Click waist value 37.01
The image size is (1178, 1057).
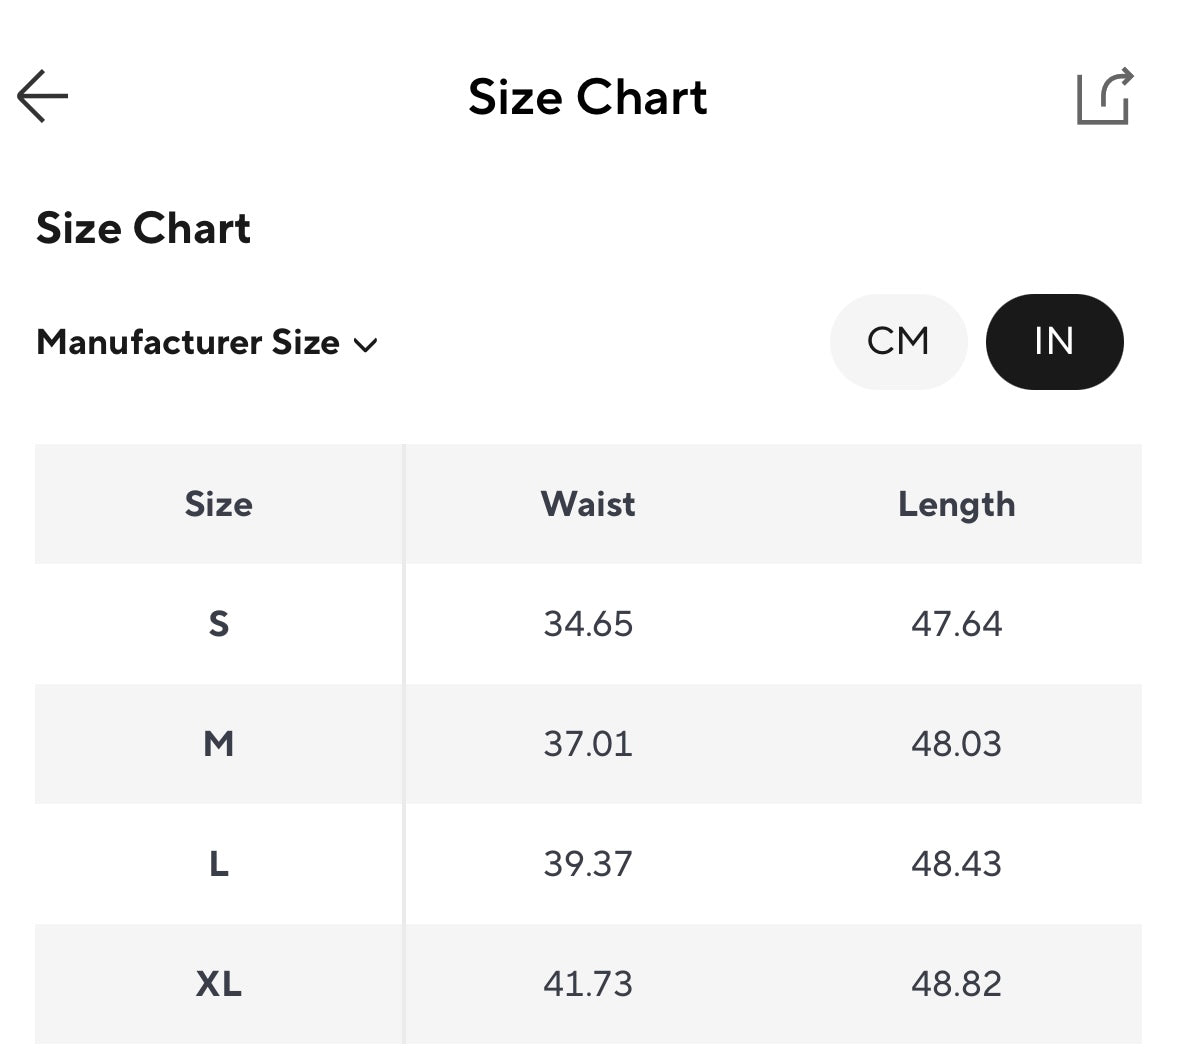coord(588,744)
